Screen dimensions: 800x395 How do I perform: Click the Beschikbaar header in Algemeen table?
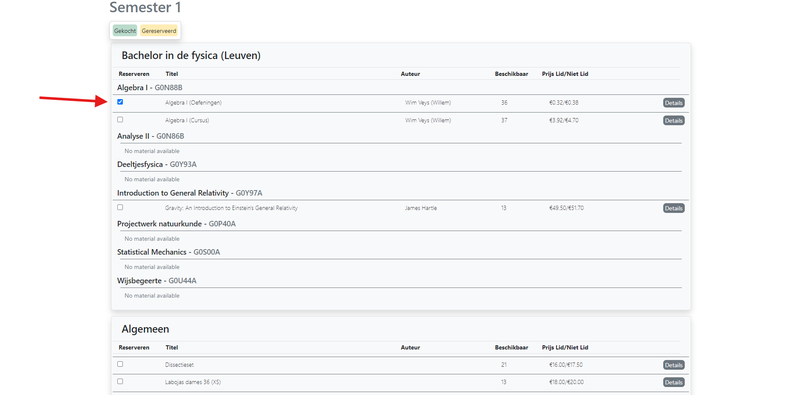pos(511,348)
